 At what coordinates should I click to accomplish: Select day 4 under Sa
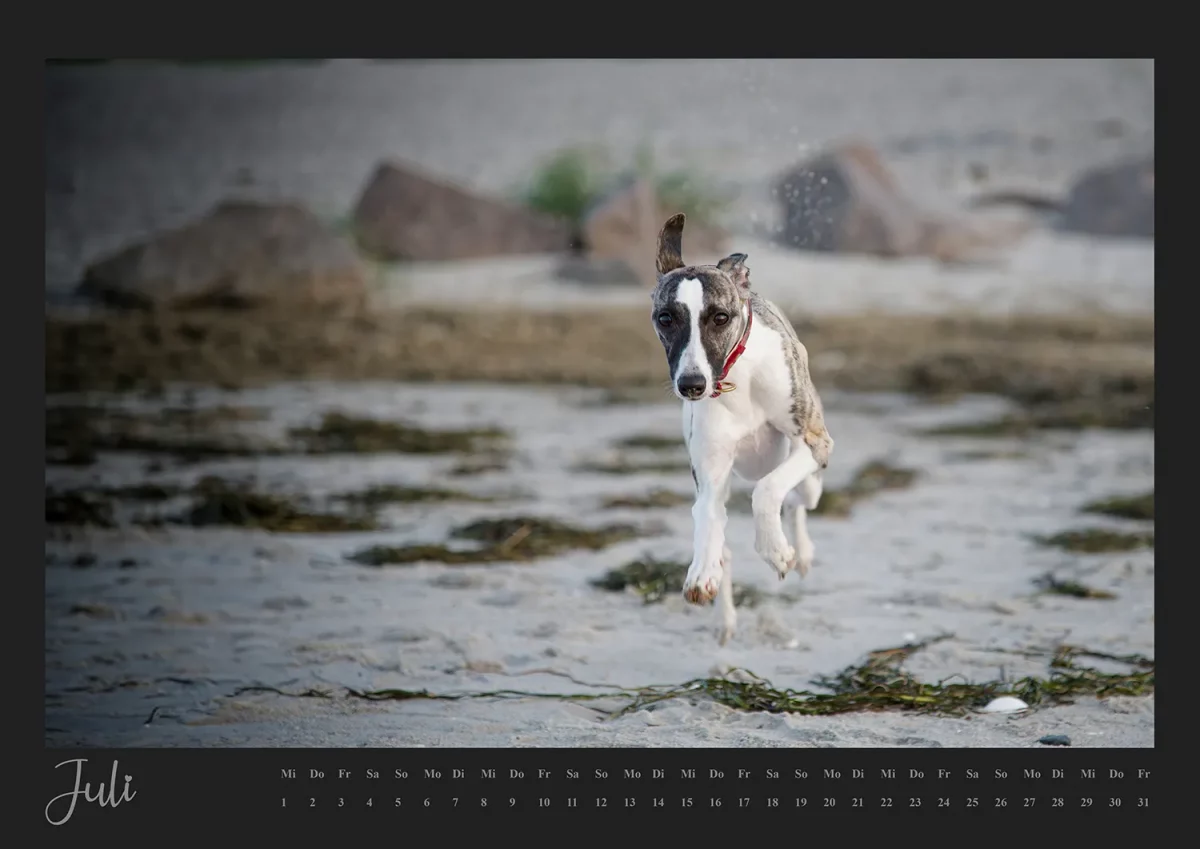click(369, 802)
